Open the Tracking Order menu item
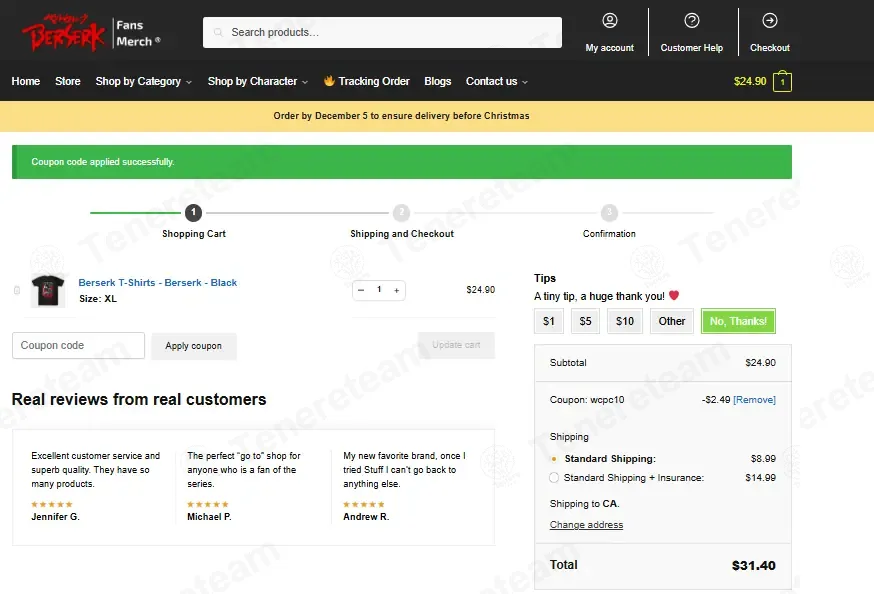Viewport: 874px width, 594px height. [x=367, y=81]
